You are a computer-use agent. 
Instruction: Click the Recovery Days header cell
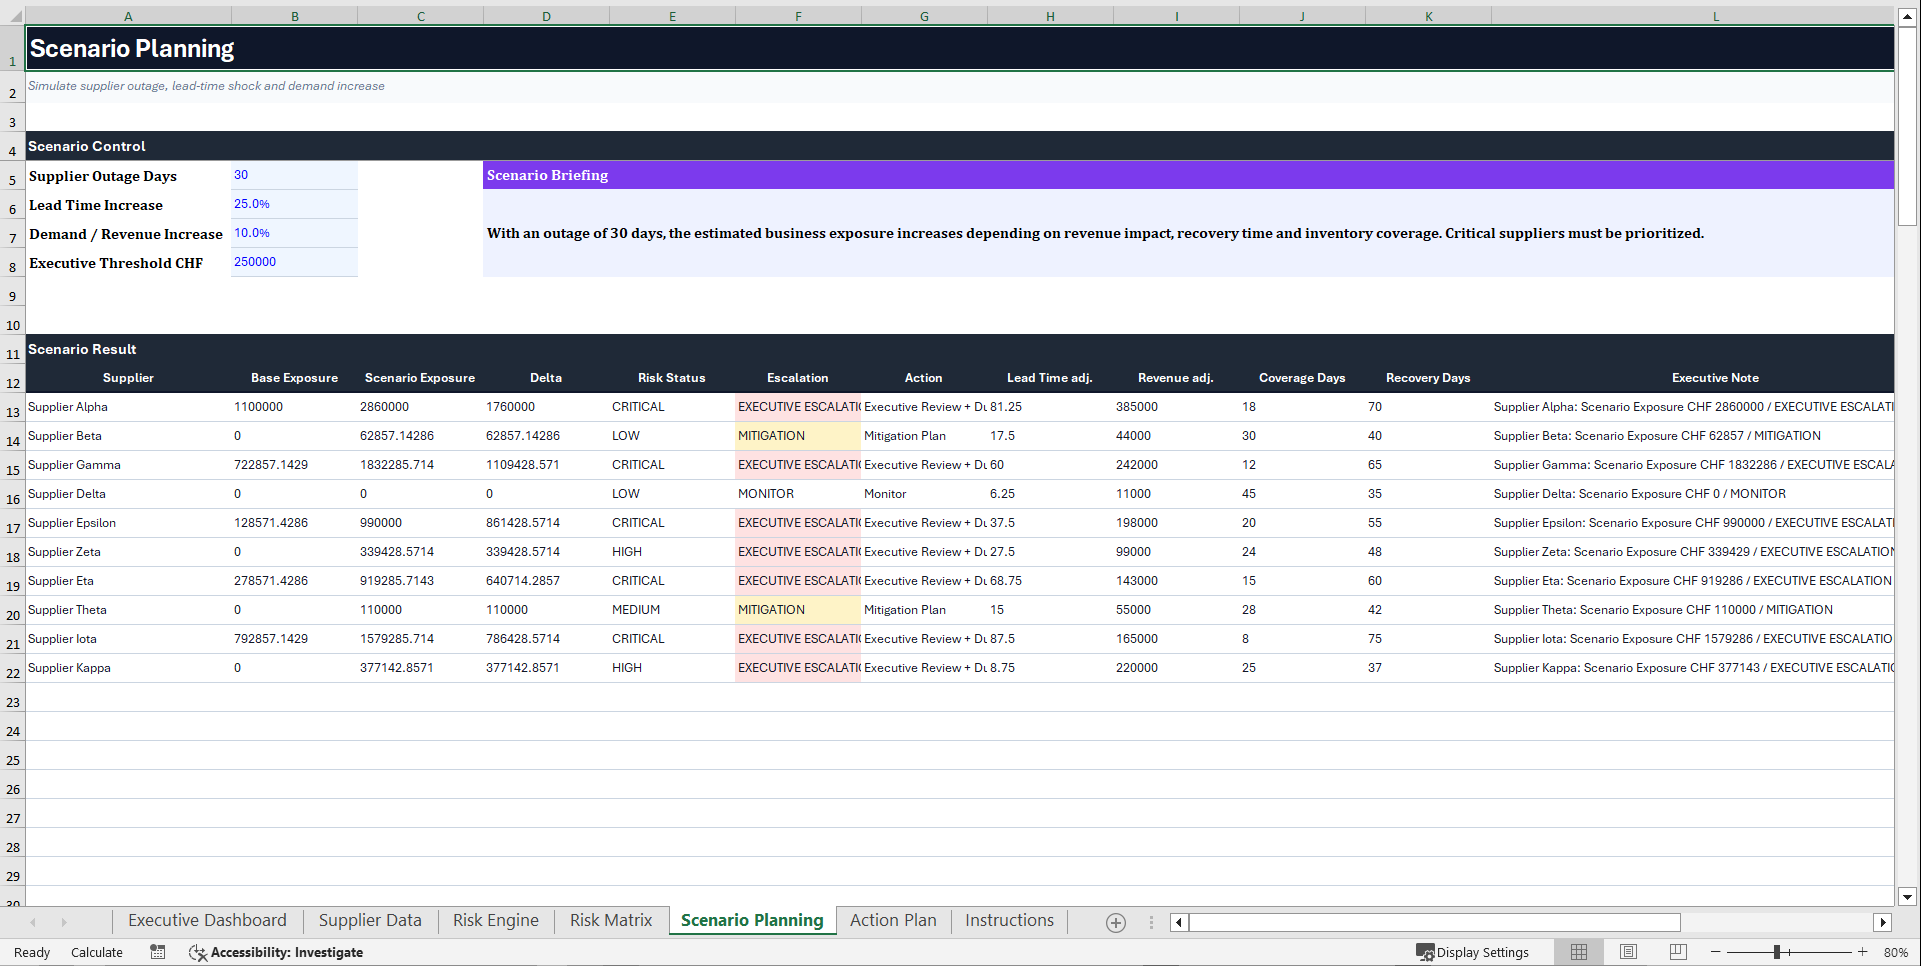tap(1428, 378)
